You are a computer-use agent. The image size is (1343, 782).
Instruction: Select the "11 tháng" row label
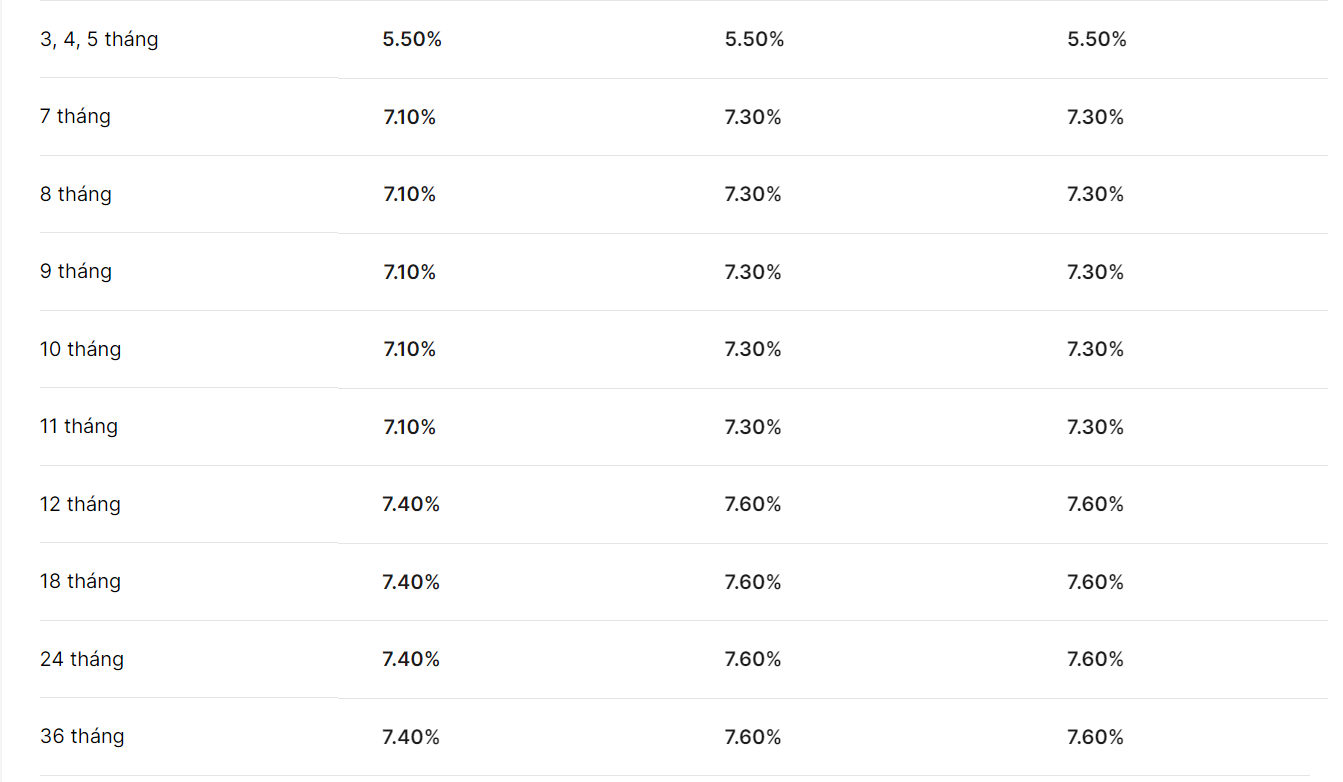79,427
